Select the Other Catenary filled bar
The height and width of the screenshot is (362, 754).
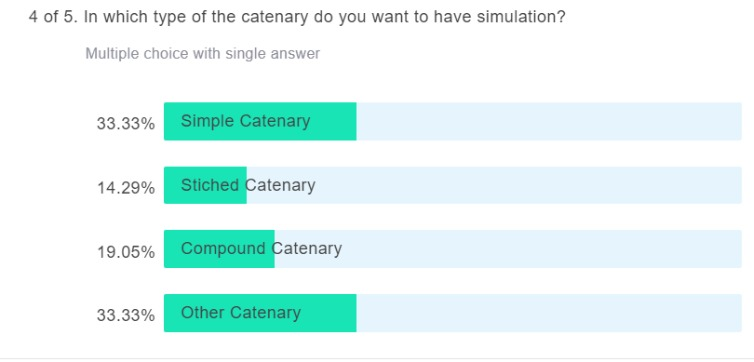260,313
